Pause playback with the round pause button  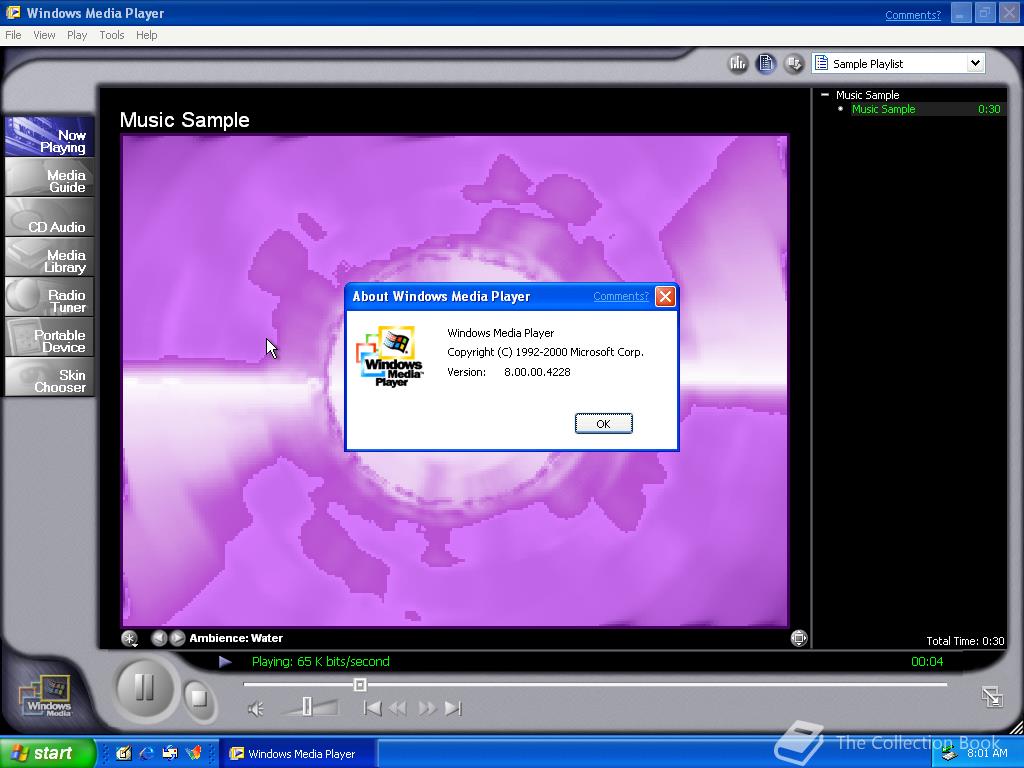point(144,688)
